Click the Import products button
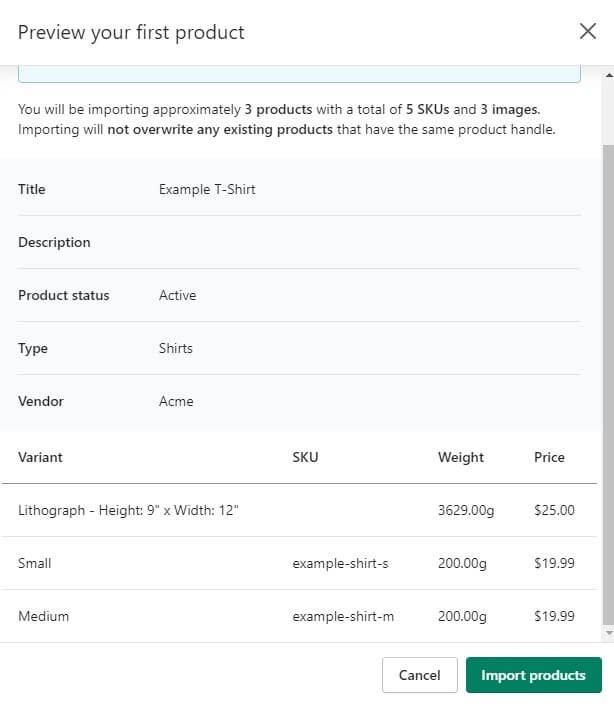Screen dimensions: 614x704 click(533, 675)
